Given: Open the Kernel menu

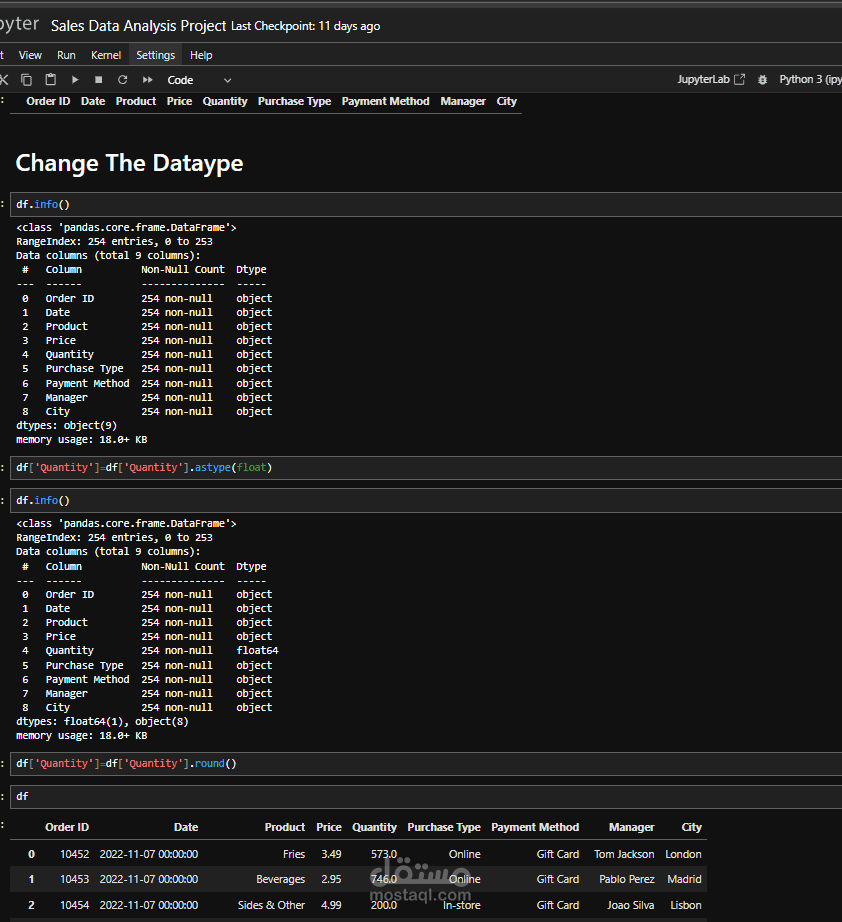Looking at the screenshot, I should tap(106, 55).
